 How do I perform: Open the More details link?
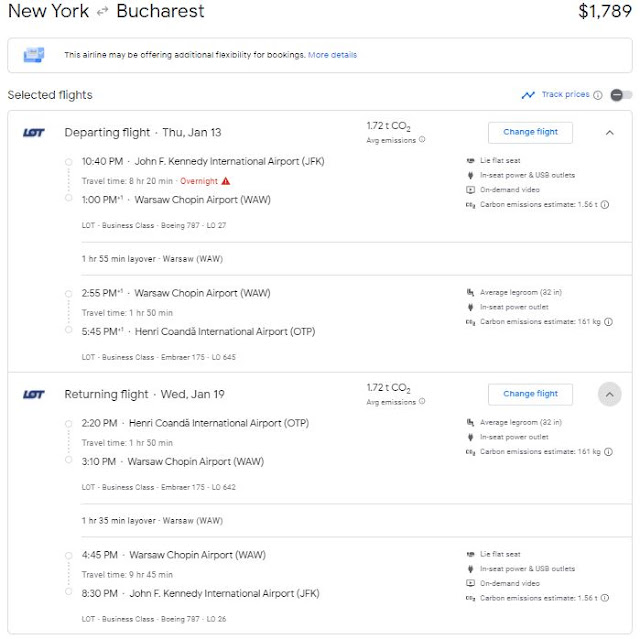(332, 55)
